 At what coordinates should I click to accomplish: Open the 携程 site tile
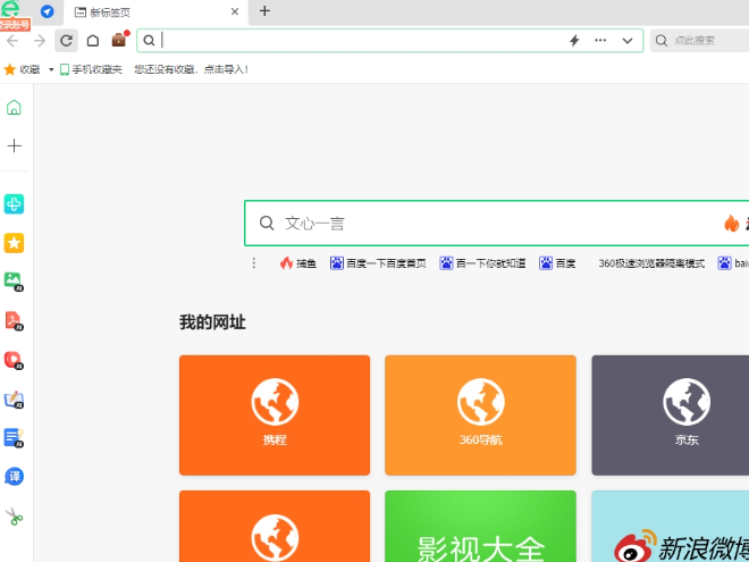[275, 415]
